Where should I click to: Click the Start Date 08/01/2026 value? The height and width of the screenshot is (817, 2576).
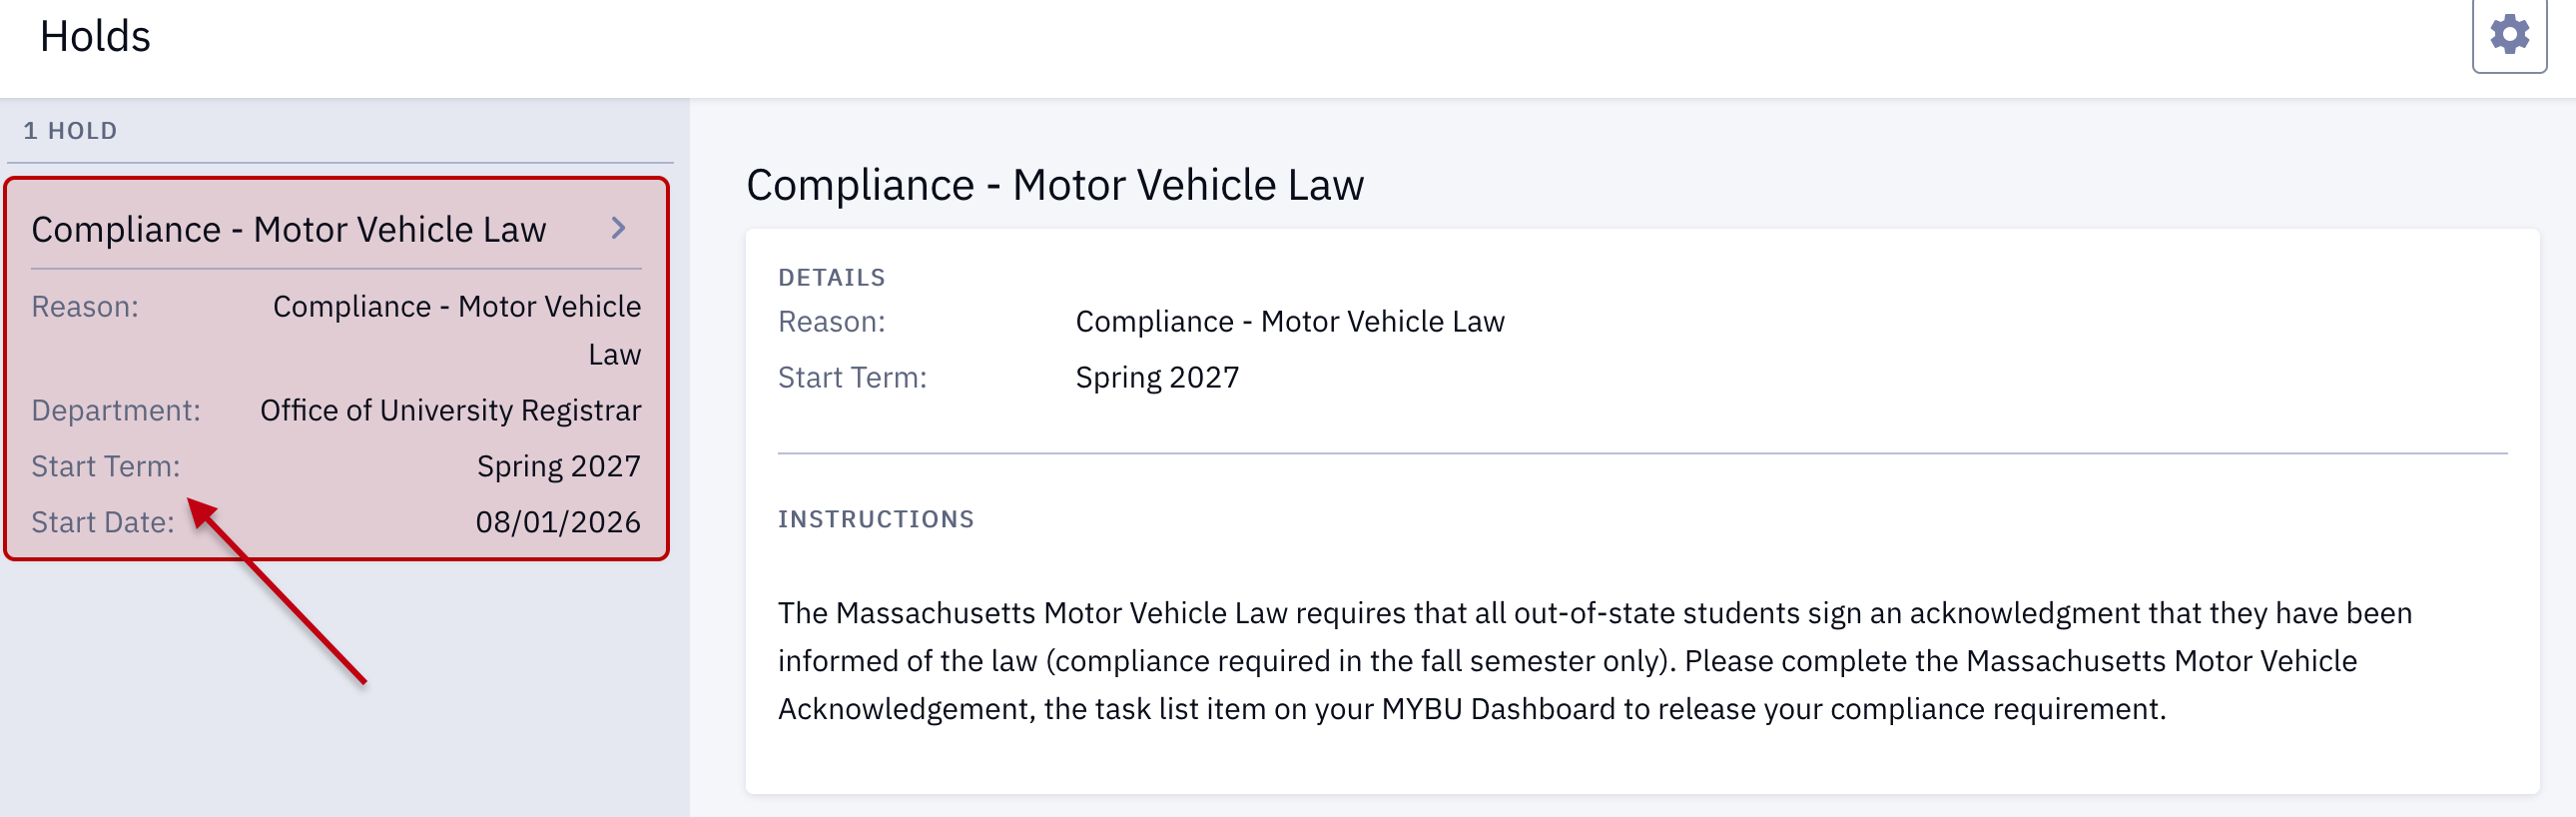pyautogui.click(x=558, y=522)
